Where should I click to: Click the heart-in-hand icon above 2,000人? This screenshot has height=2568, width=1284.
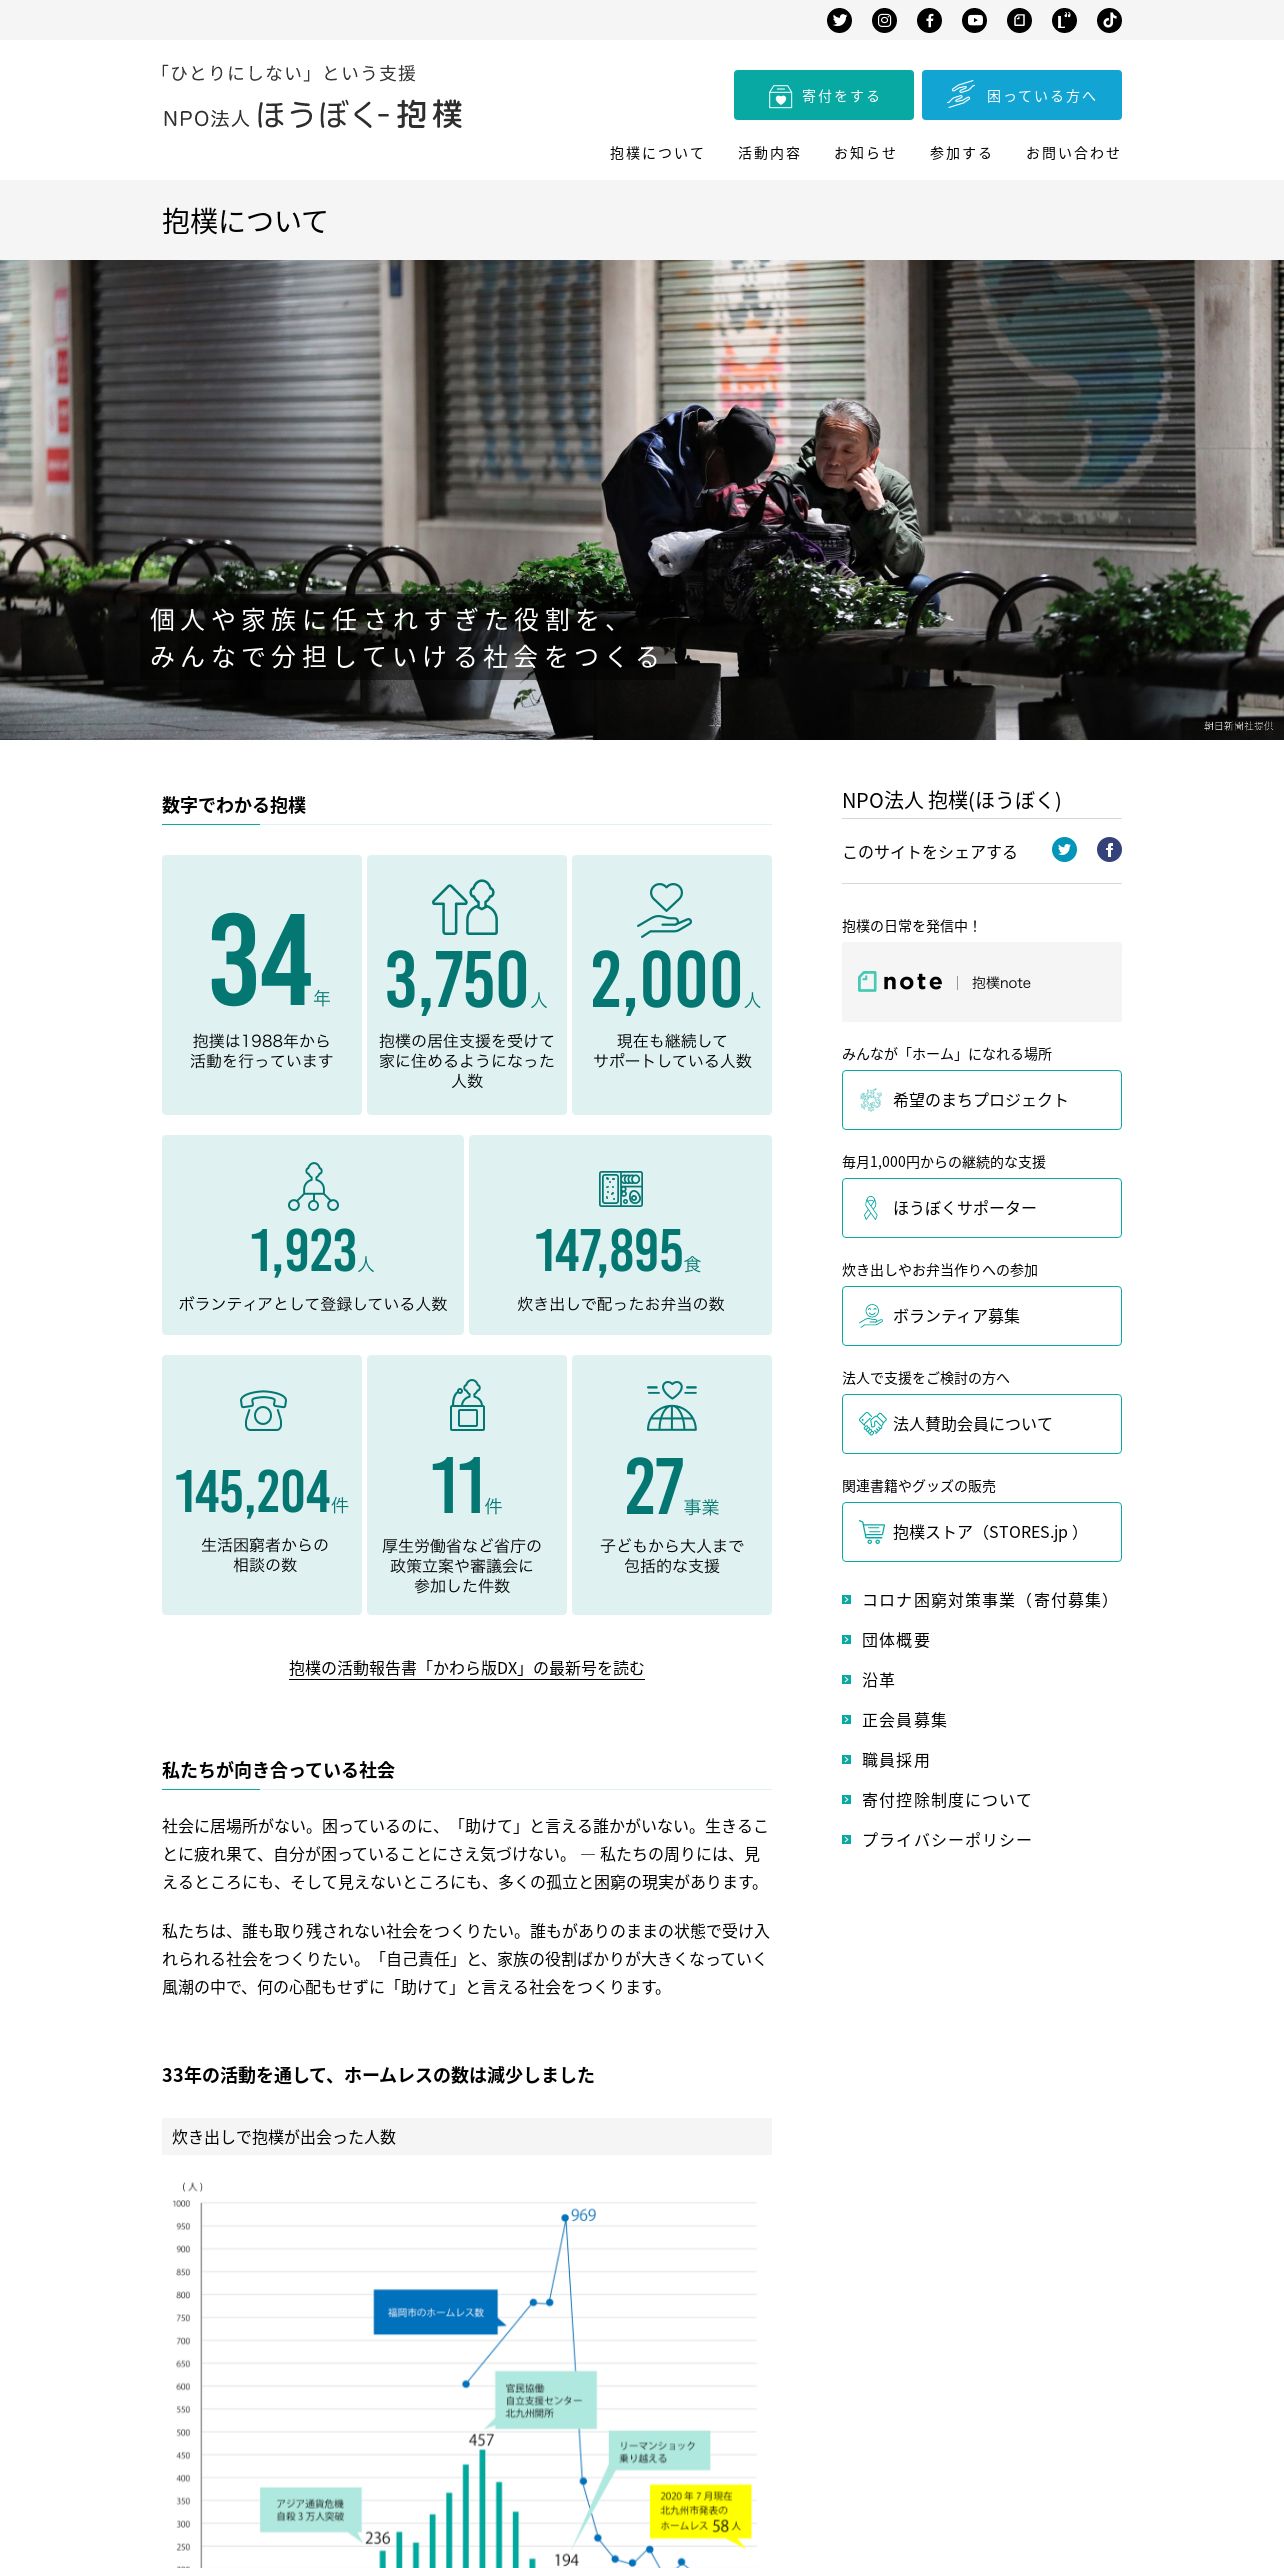pyautogui.click(x=666, y=909)
